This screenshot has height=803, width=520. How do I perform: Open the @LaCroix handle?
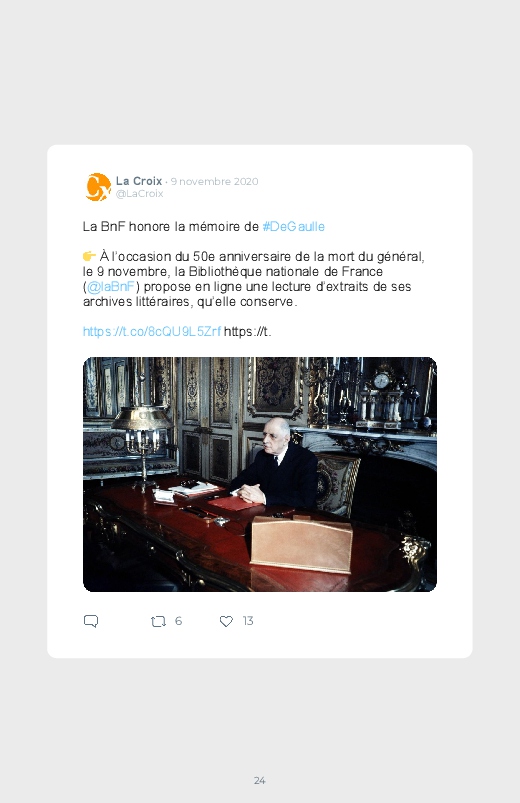(139, 194)
